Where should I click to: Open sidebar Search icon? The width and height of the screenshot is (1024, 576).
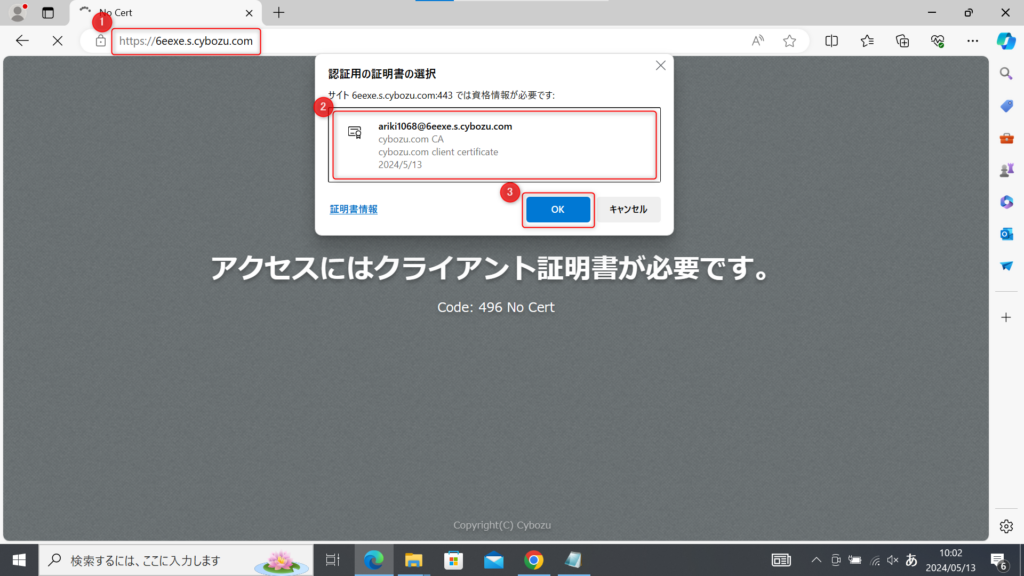[x=1006, y=74]
